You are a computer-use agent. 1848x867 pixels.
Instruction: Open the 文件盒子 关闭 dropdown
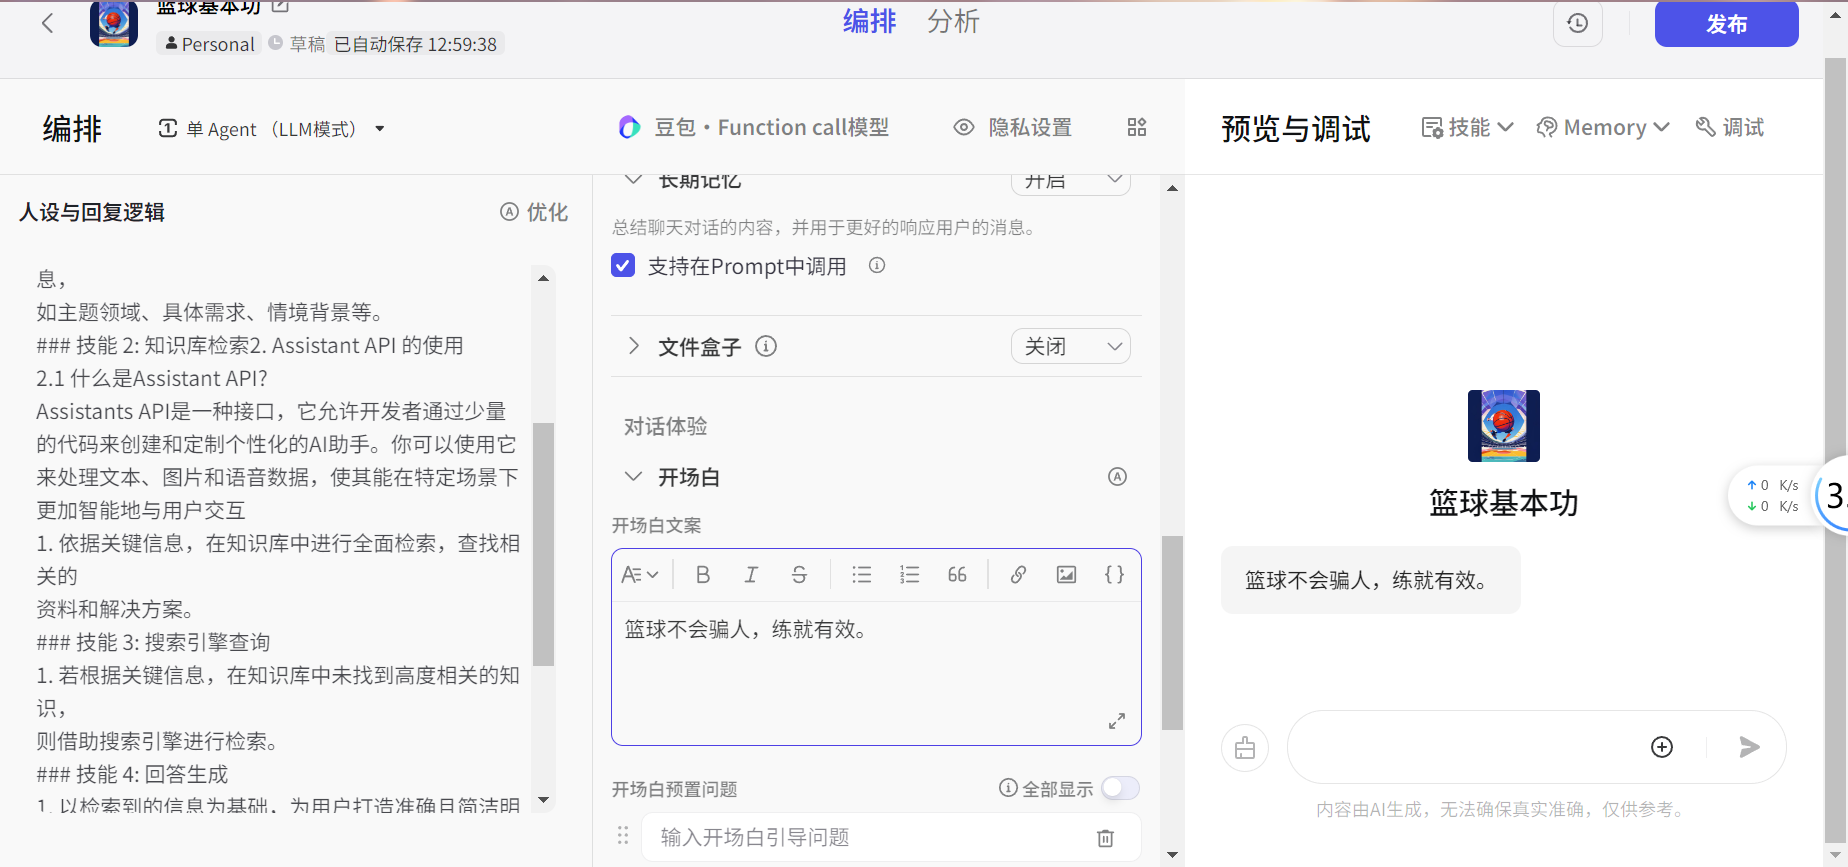tap(1070, 347)
